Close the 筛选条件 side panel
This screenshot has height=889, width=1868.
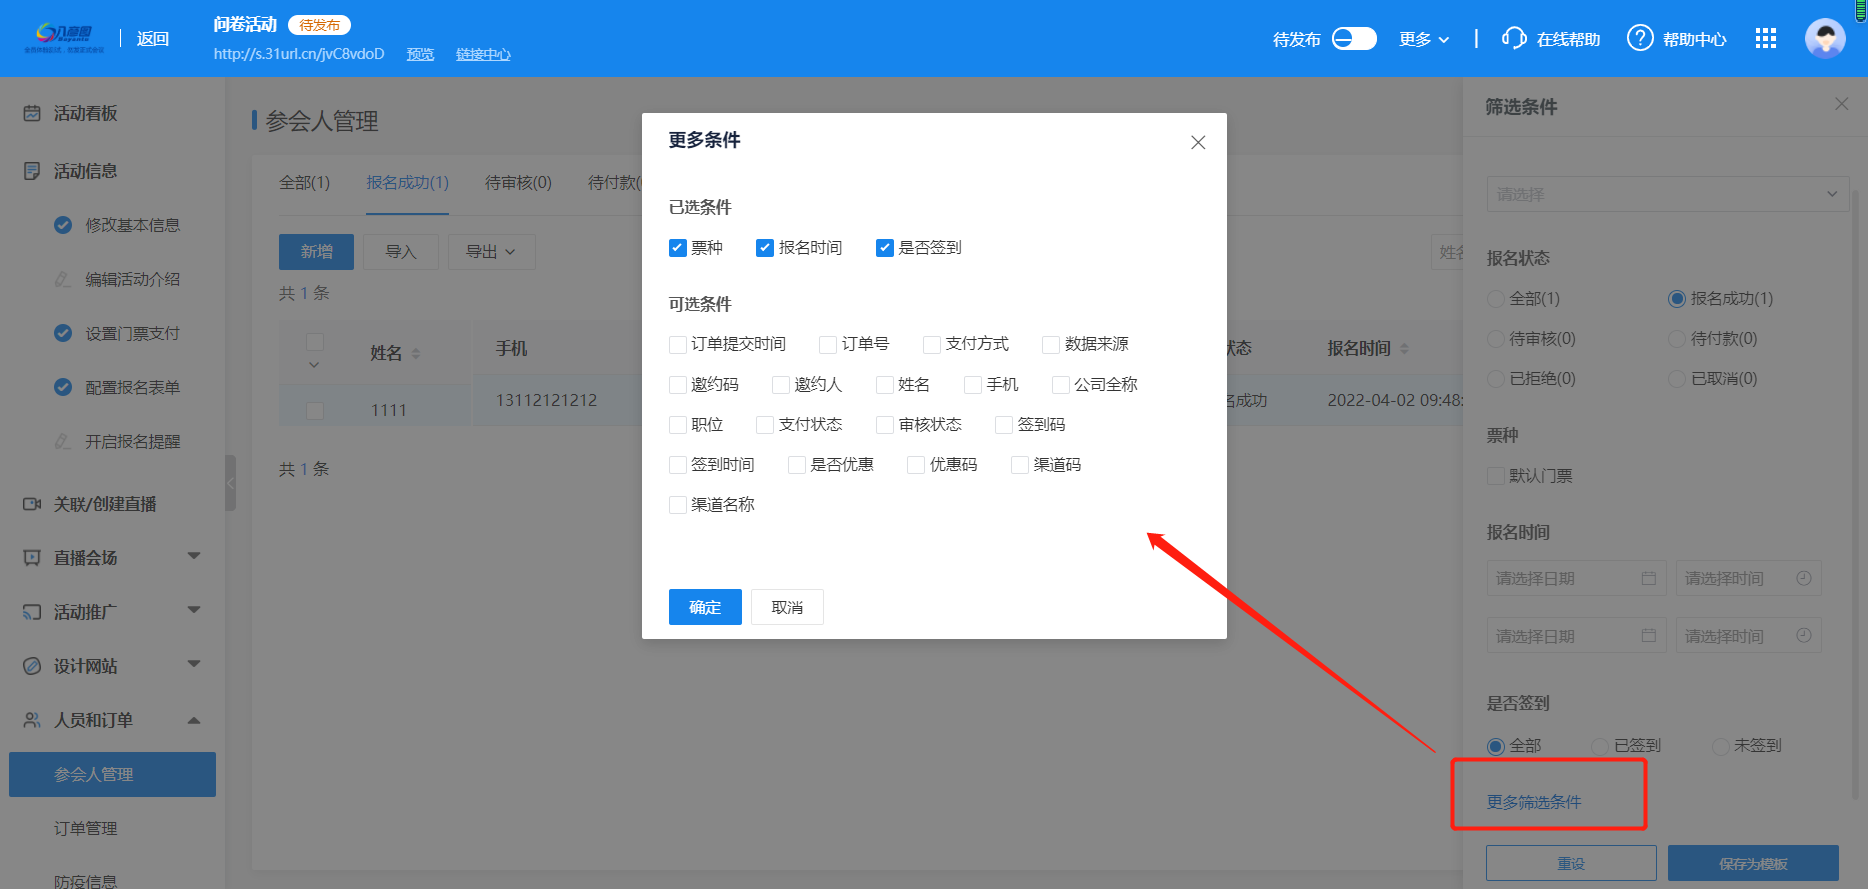(1841, 104)
